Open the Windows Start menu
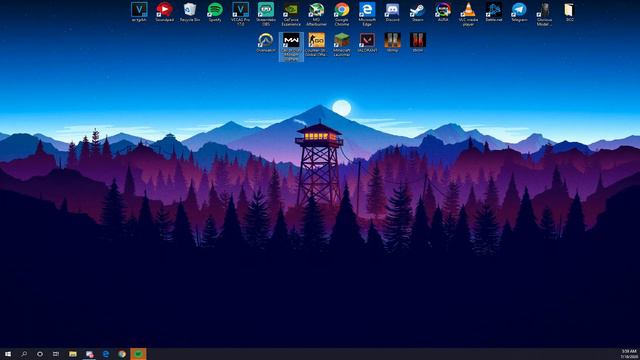The width and height of the screenshot is (640, 360). 8,354
